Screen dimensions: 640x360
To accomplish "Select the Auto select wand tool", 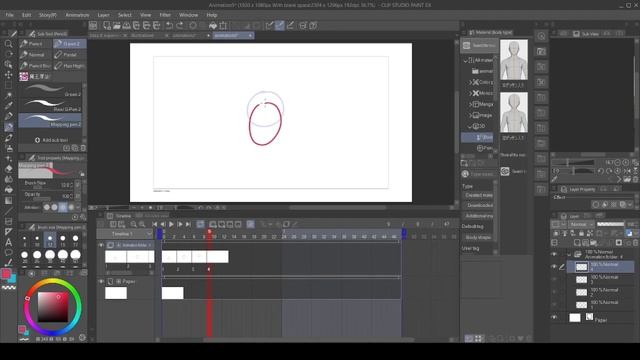I will (x=8, y=96).
